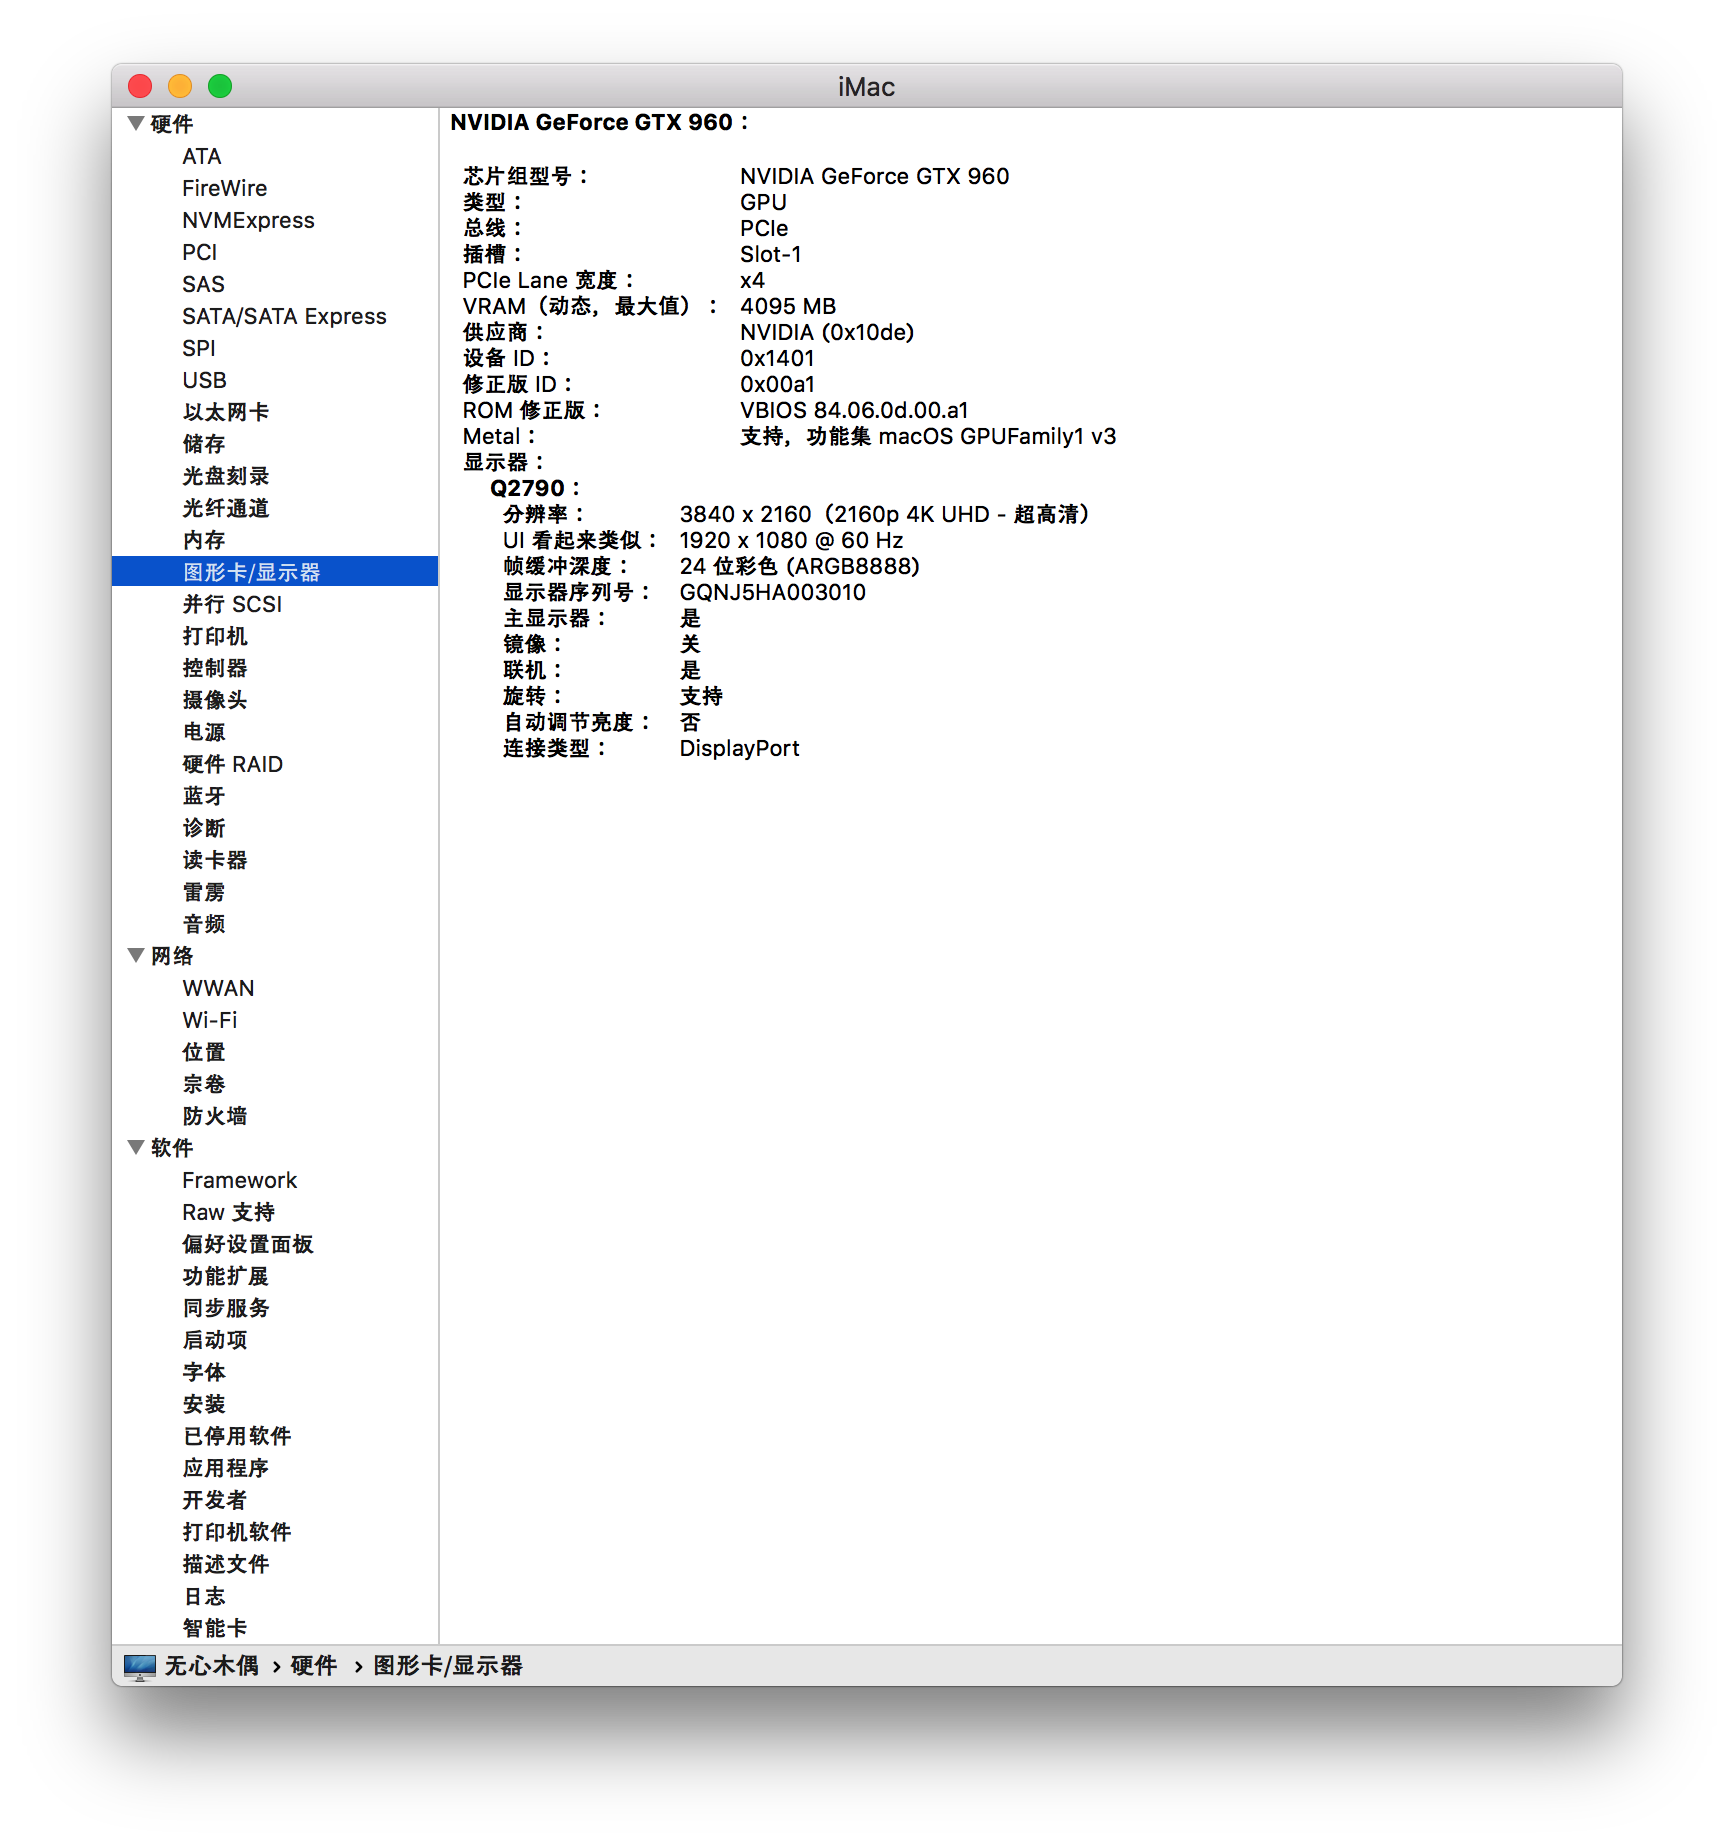The height and width of the screenshot is (1846, 1734).
Task: Open the 储存 hardware entry
Action: (x=204, y=444)
